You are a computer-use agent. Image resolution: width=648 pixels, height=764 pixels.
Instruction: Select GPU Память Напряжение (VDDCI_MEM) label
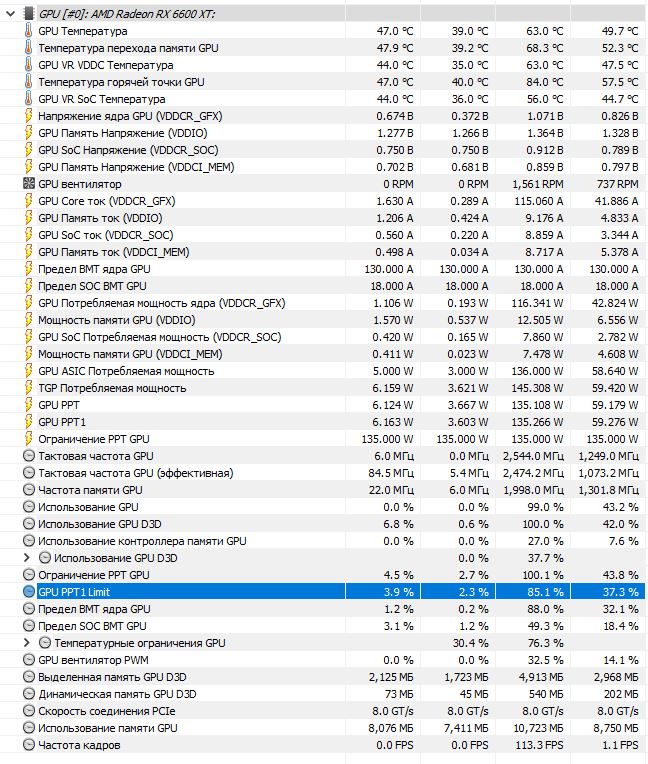coord(136,167)
